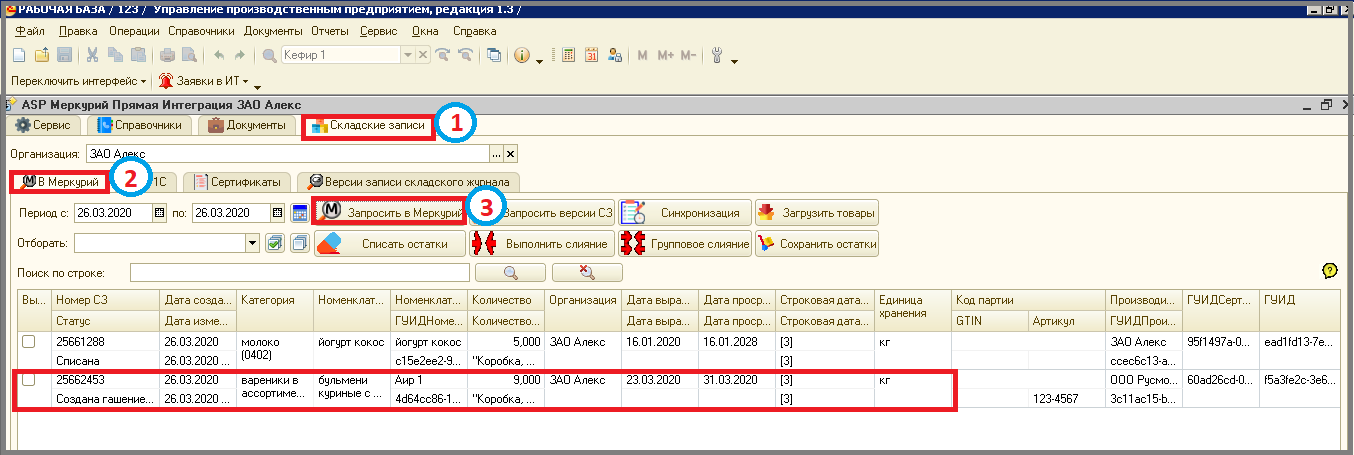
Task: Open the end date calendar picker
Action: [277, 213]
